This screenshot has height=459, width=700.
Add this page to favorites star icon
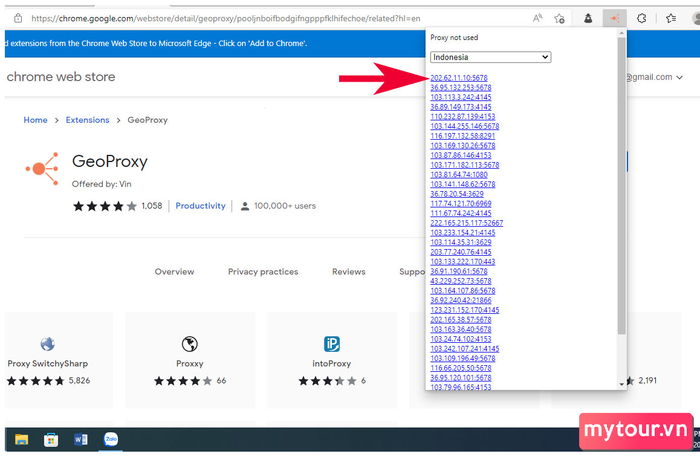click(559, 18)
